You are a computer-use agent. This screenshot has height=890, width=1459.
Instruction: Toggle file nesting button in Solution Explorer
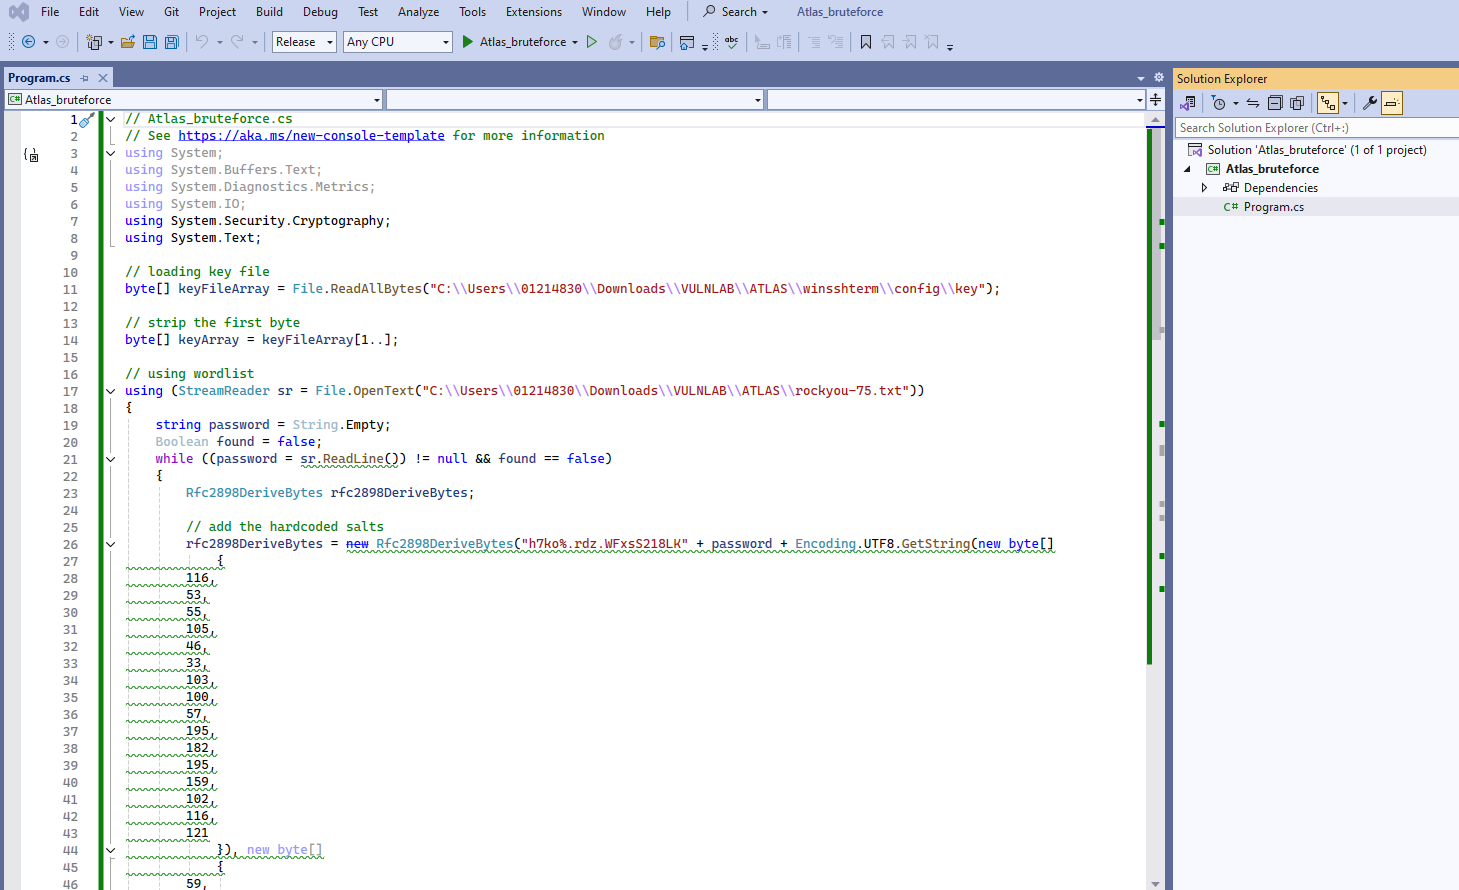(1328, 103)
